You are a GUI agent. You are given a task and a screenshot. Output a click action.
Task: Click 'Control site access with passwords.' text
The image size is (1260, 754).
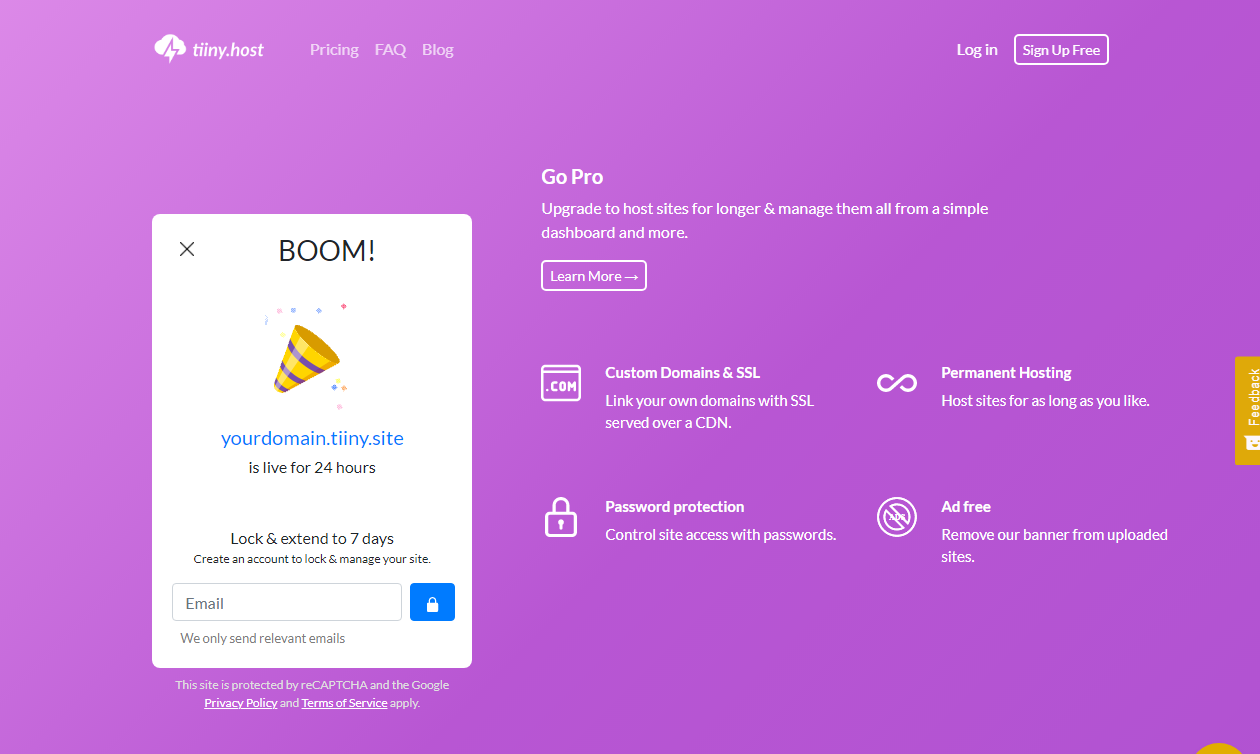pos(721,535)
